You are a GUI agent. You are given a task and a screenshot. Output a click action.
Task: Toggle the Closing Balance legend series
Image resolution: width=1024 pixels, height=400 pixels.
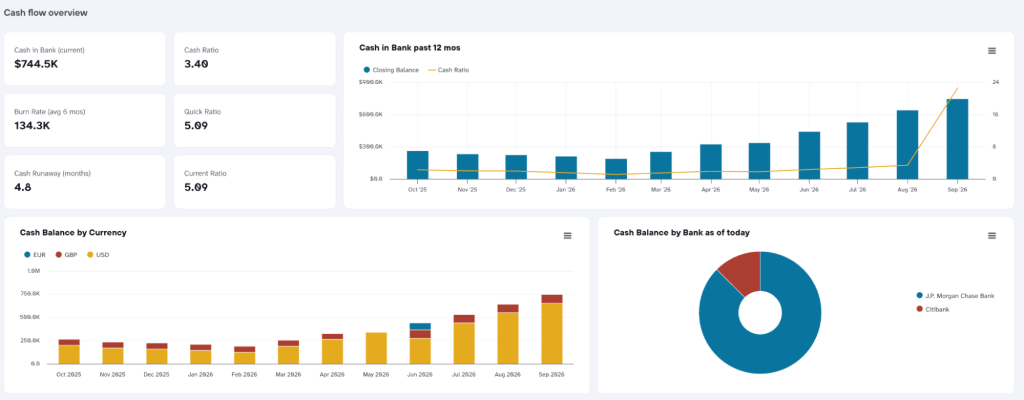pyautogui.click(x=391, y=70)
